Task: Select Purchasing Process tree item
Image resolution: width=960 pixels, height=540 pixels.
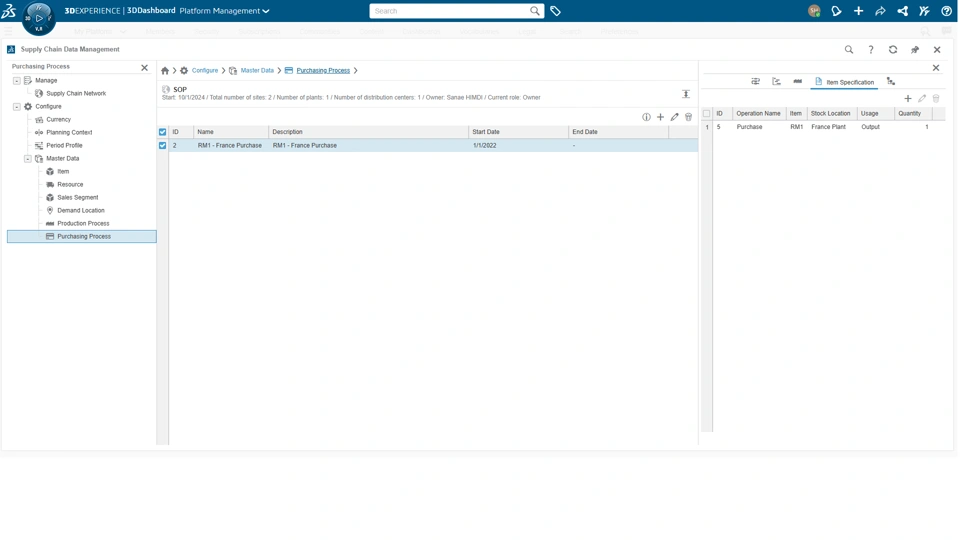Action: [82, 236]
